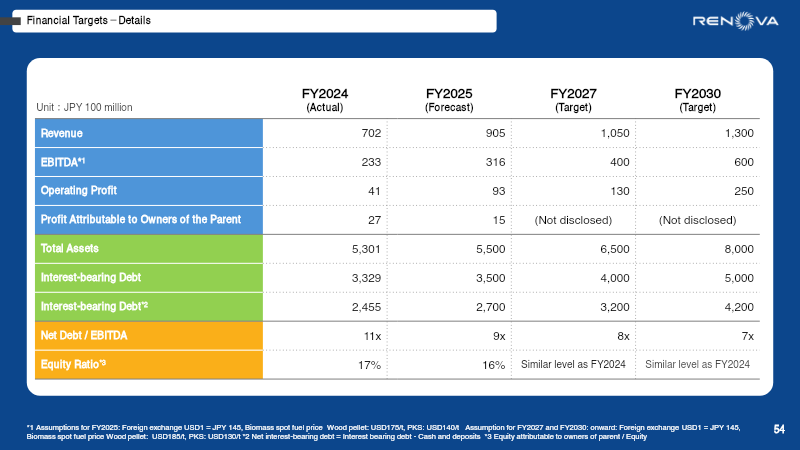800x450 pixels.
Task: Click FY2030 Similar level as FY2024 cell
Action: 698,364
